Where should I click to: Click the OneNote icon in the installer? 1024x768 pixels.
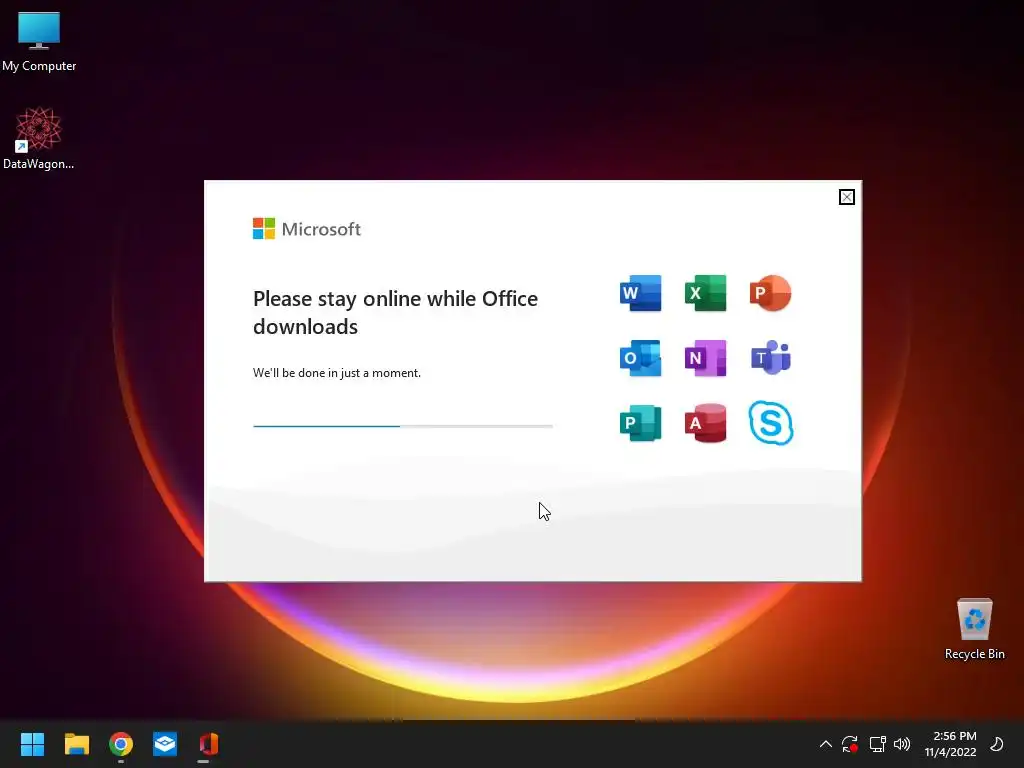click(x=705, y=358)
